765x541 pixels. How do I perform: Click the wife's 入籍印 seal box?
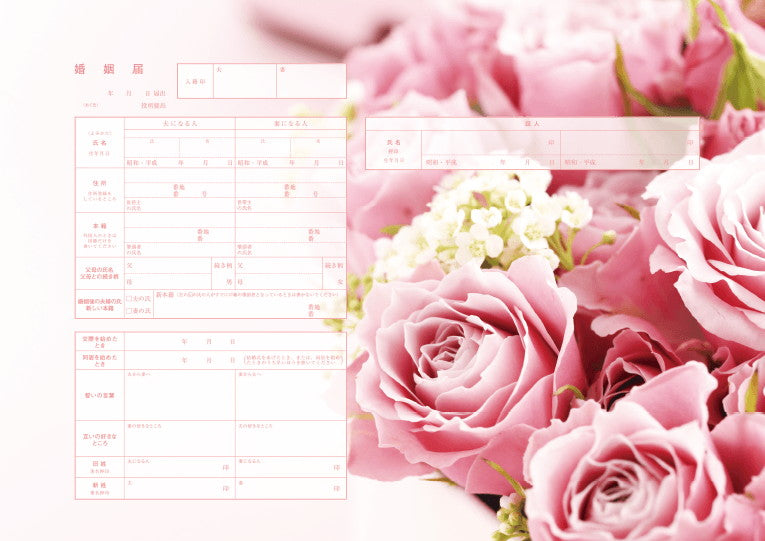(x=311, y=84)
